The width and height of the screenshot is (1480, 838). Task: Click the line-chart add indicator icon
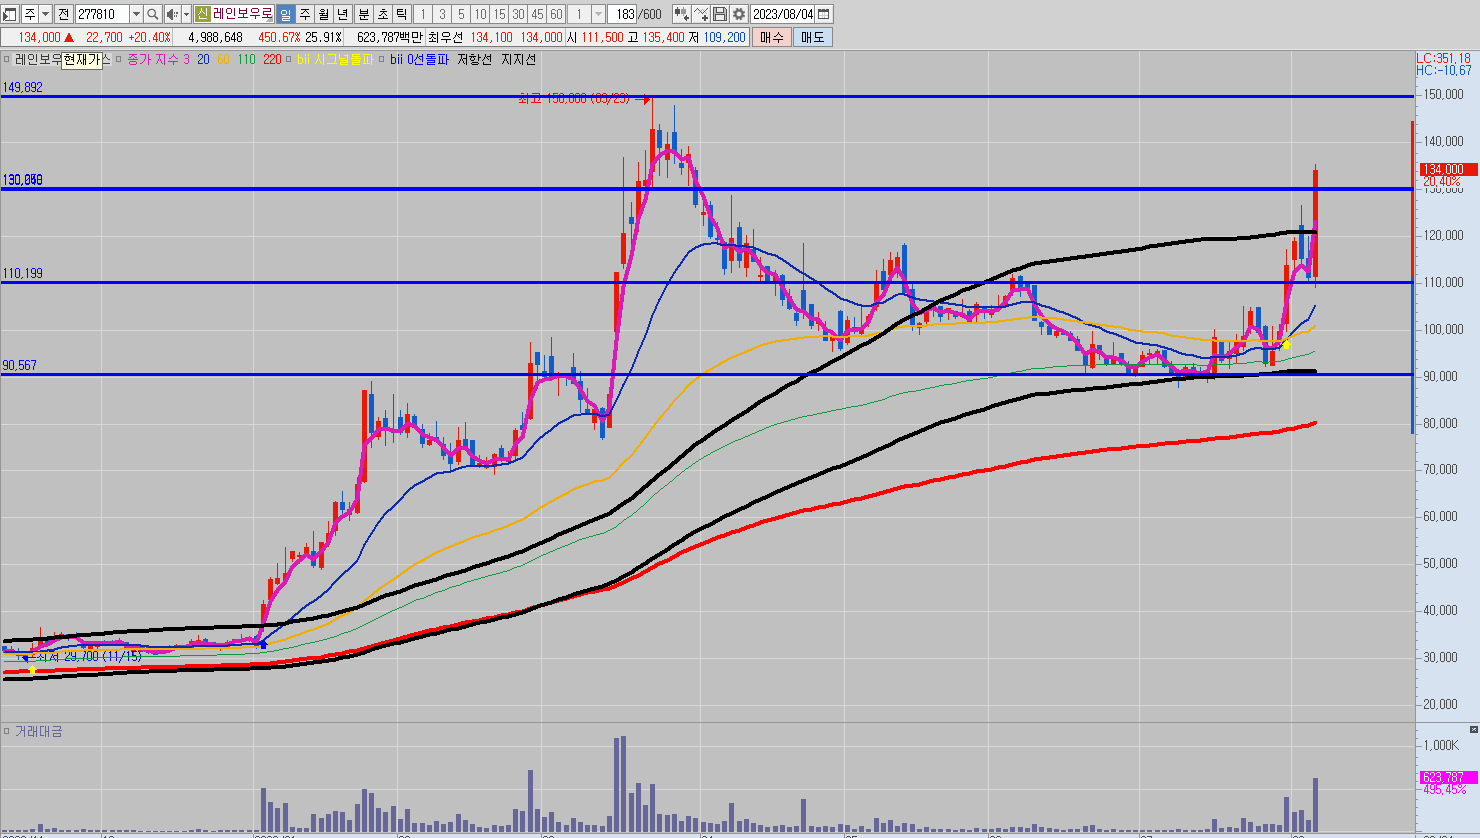(701, 14)
